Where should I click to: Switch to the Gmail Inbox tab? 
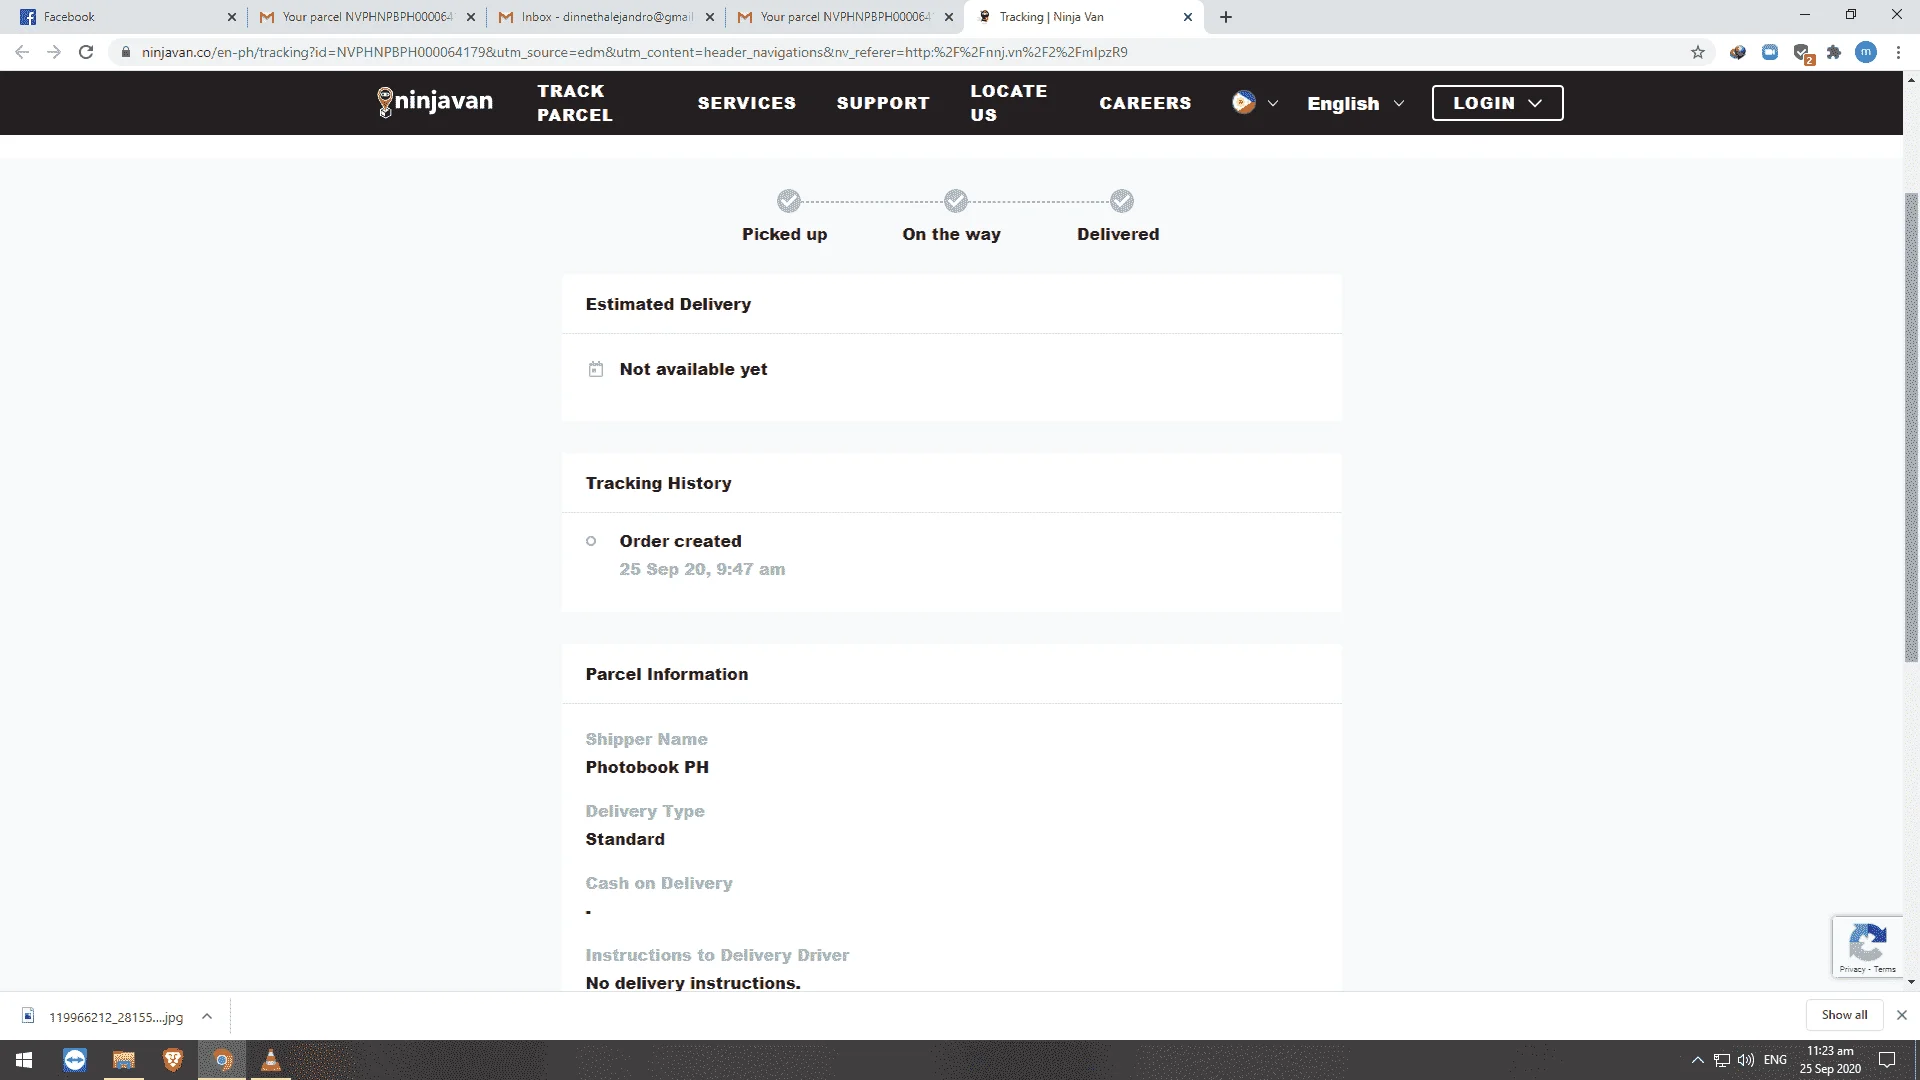pos(606,17)
